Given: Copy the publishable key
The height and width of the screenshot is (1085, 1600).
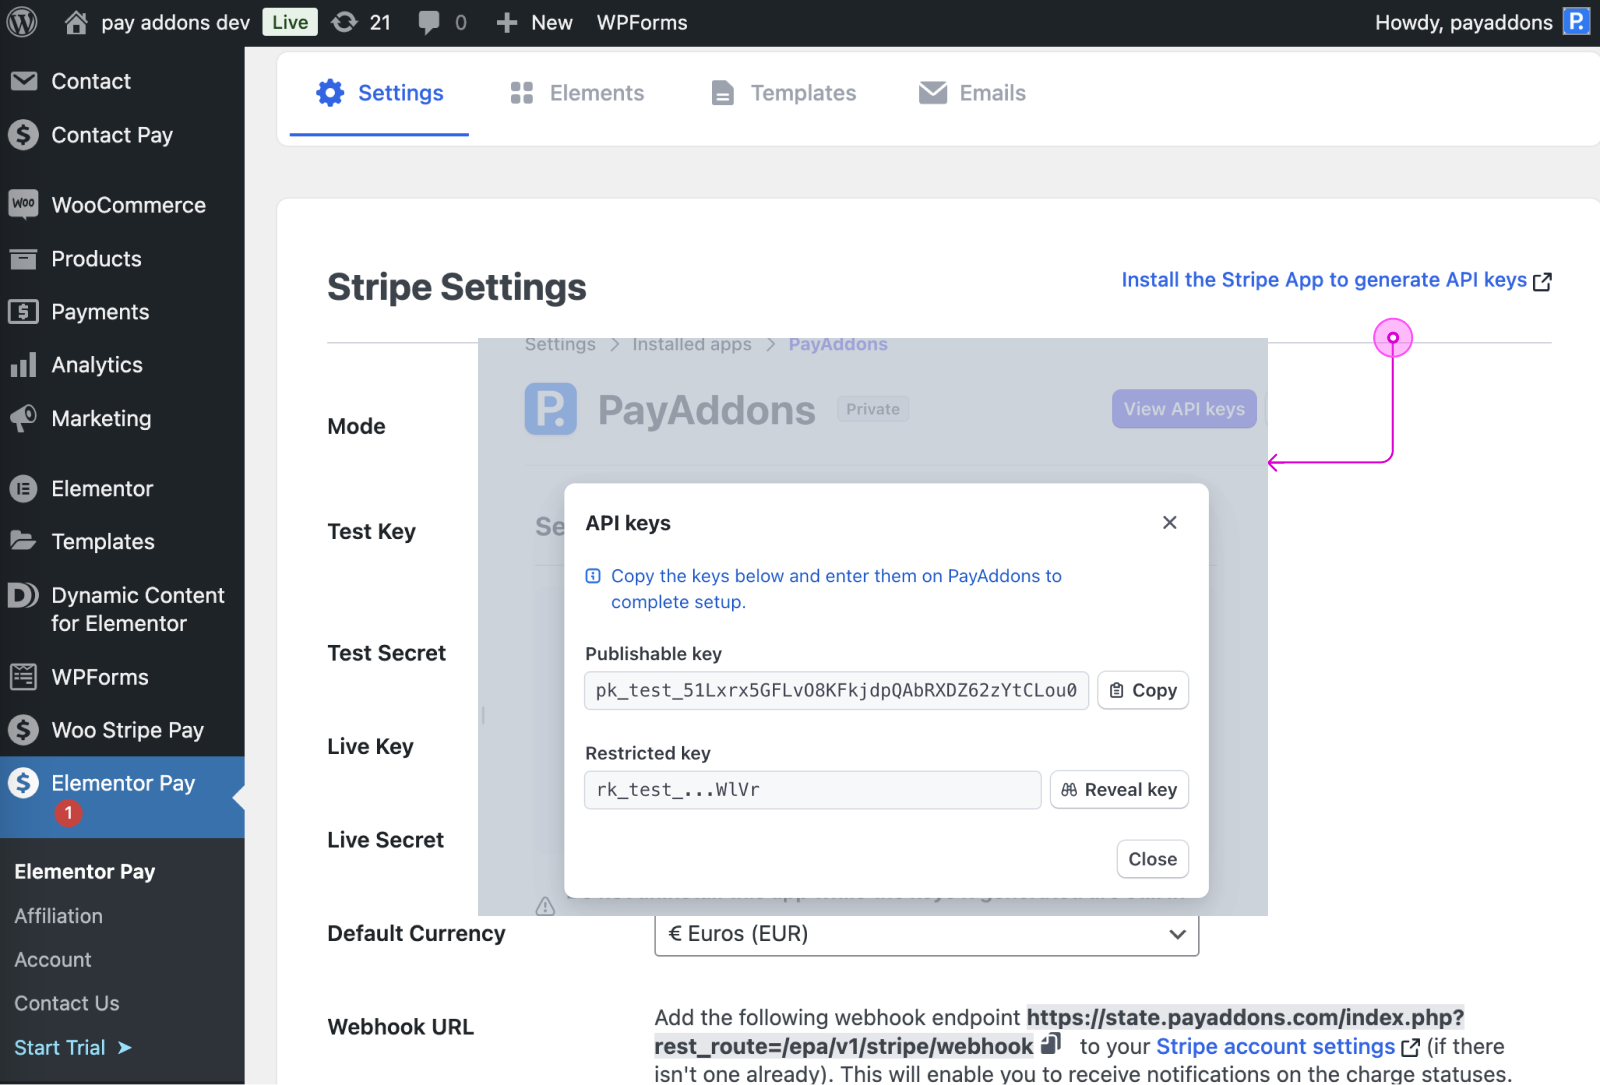Looking at the screenshot, I should click(1142, 690).
